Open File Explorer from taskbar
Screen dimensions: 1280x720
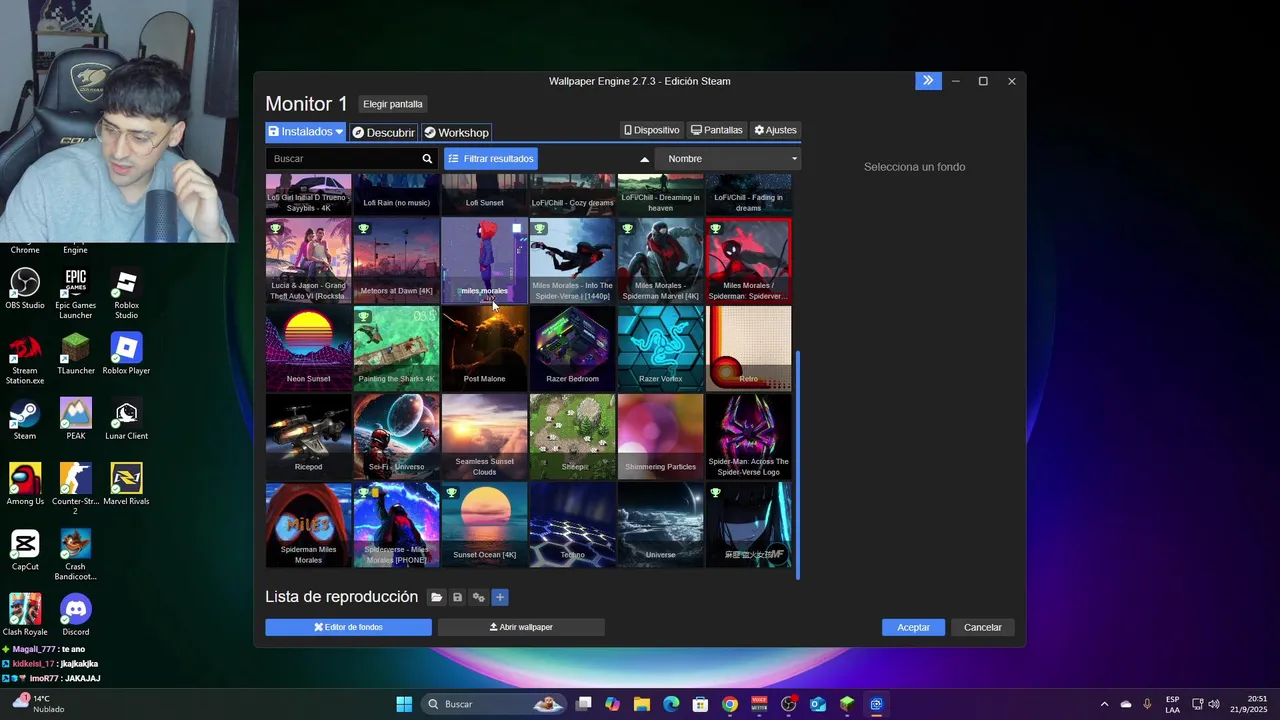point(642,704)
